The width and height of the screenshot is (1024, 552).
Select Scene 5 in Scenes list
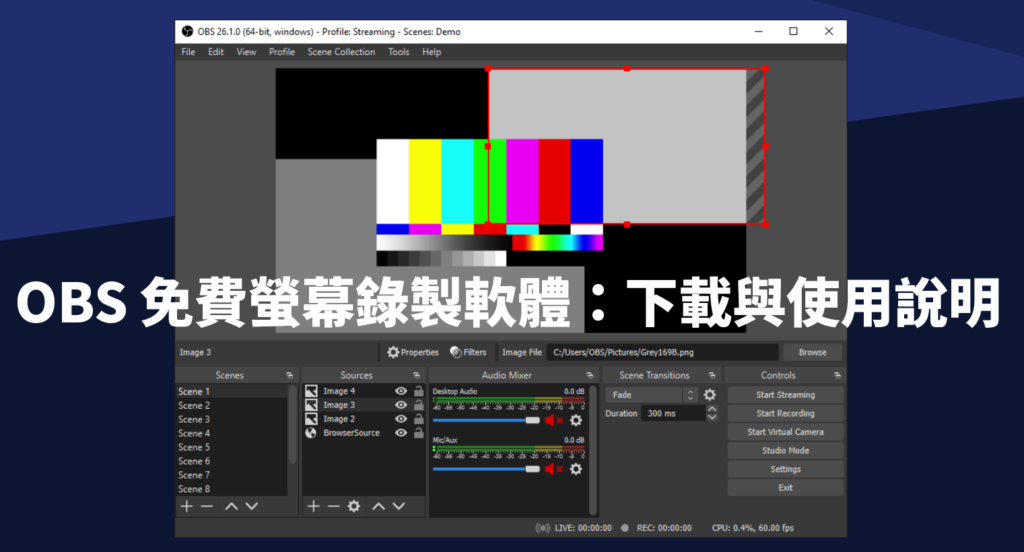[231, 447]
